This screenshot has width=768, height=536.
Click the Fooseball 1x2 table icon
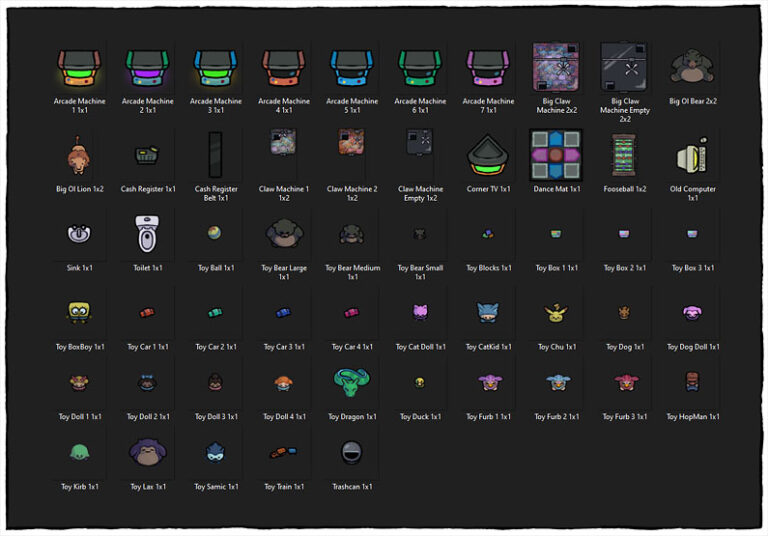[624, 155]
